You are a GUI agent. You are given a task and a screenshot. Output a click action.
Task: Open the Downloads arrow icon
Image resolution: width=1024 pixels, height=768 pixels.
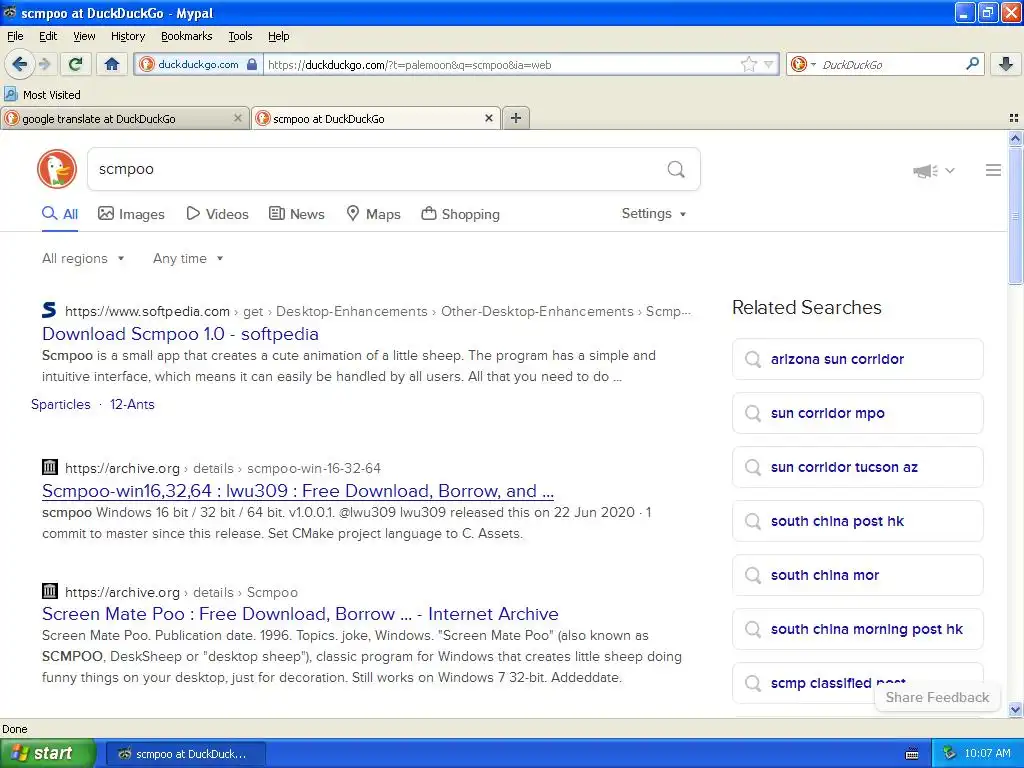click(1006, 64)
